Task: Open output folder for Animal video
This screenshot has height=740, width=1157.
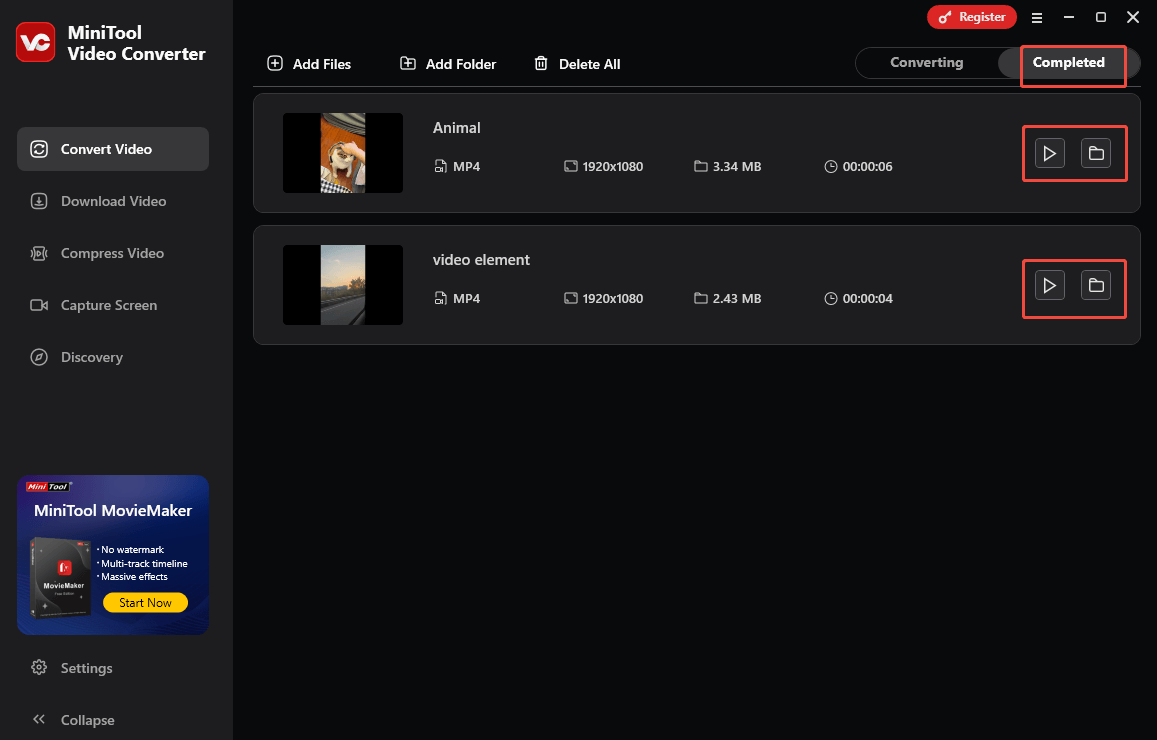Action: click(1096, 153)
